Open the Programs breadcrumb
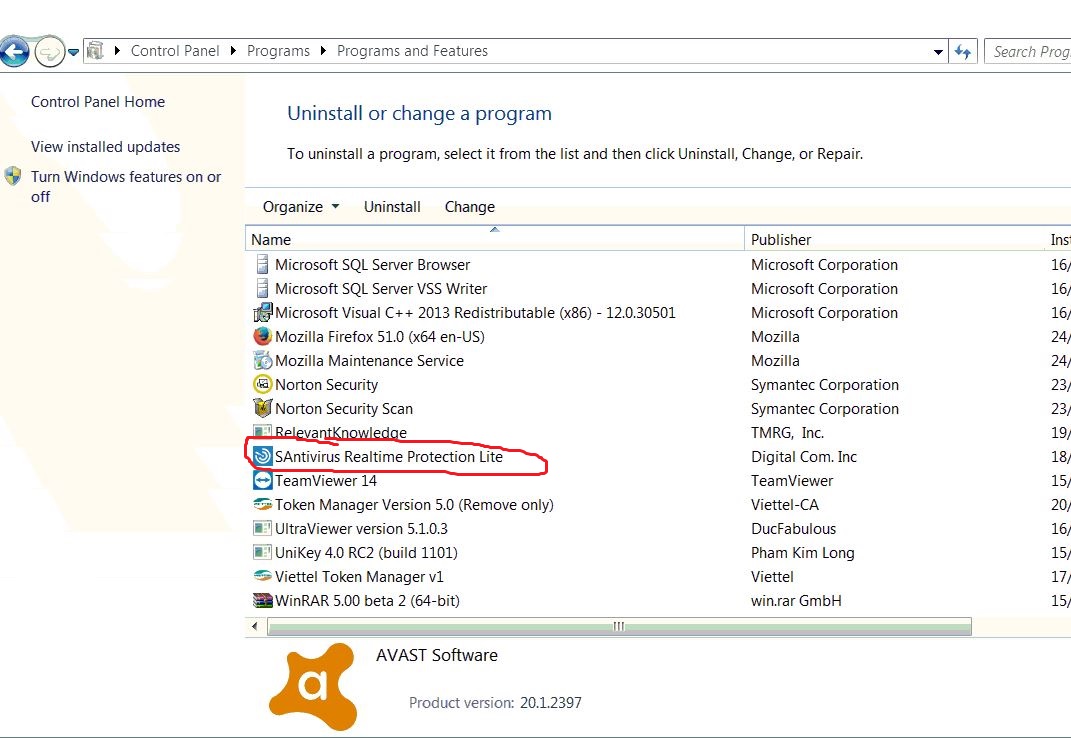The width and height of the screenshot is (1071, 738). click(x=278, y=51)
